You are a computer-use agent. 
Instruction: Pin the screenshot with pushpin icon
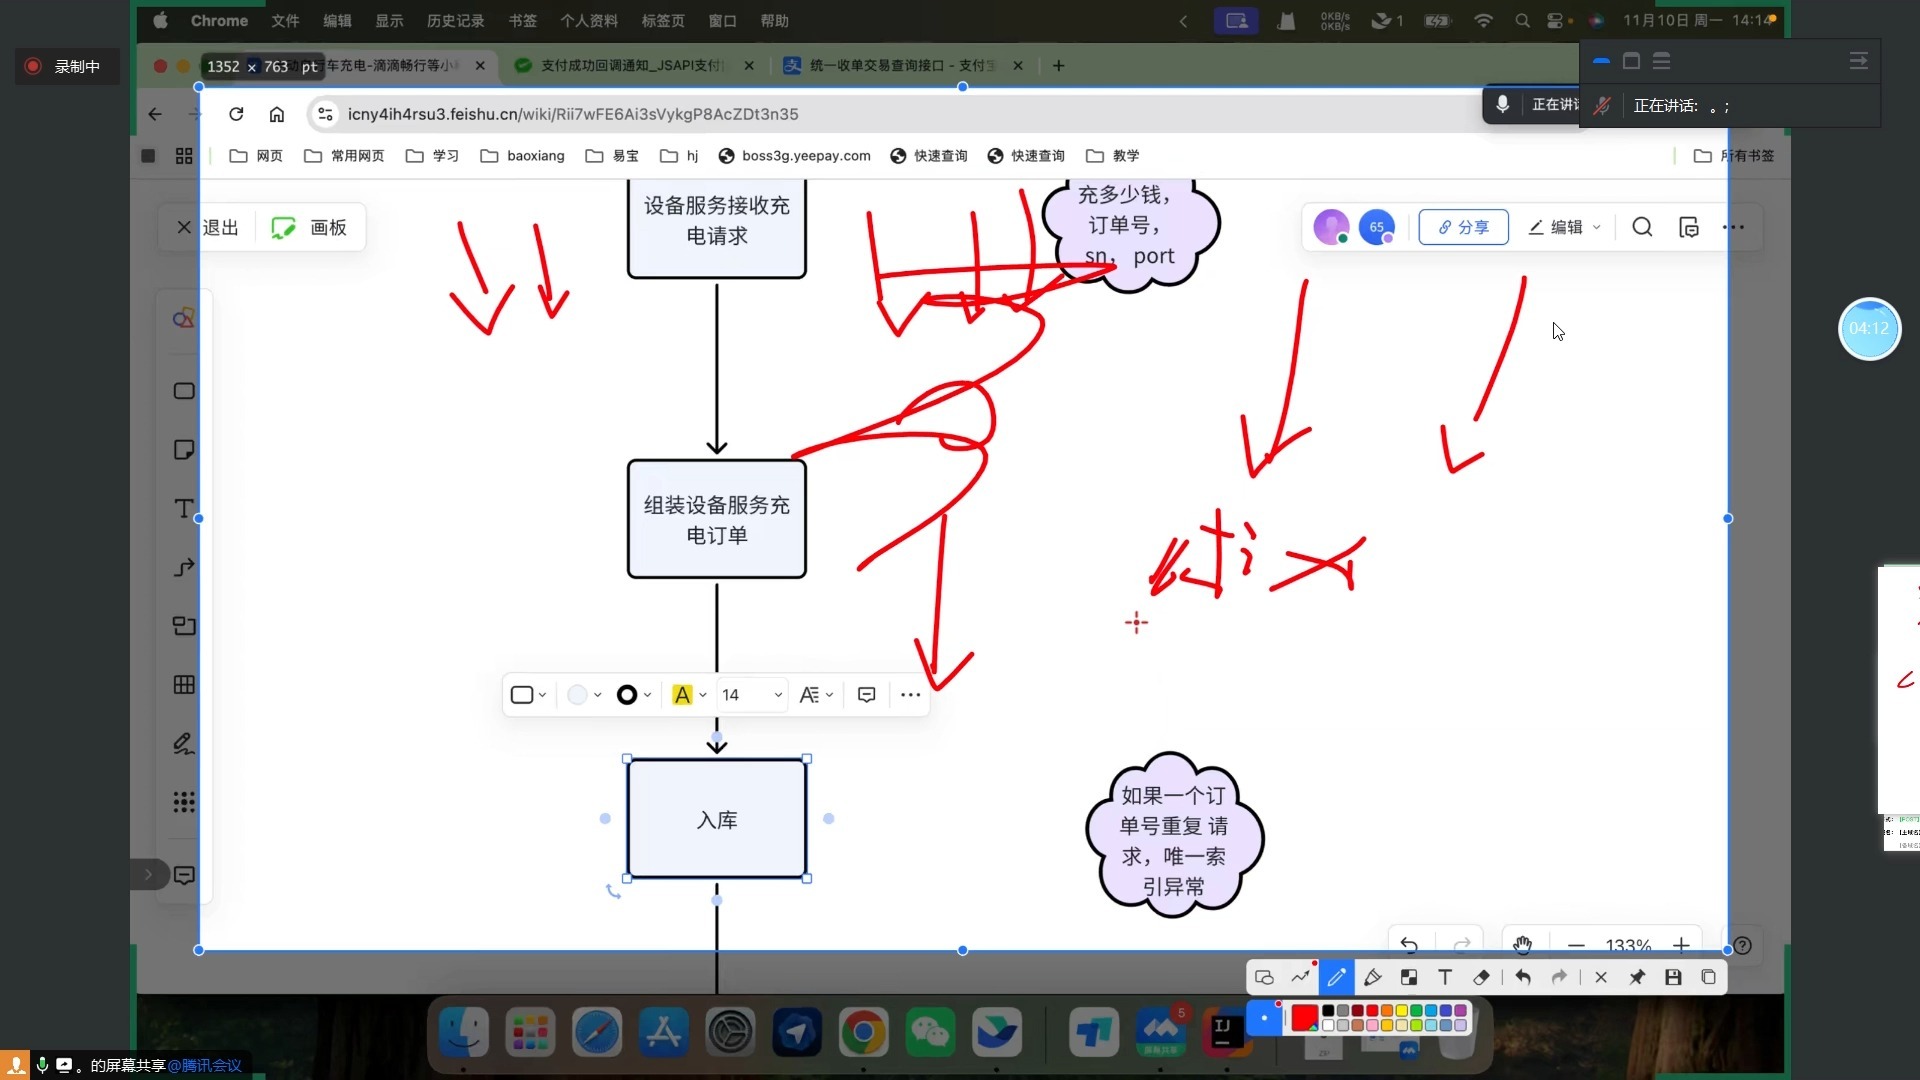coord(1637,977)
